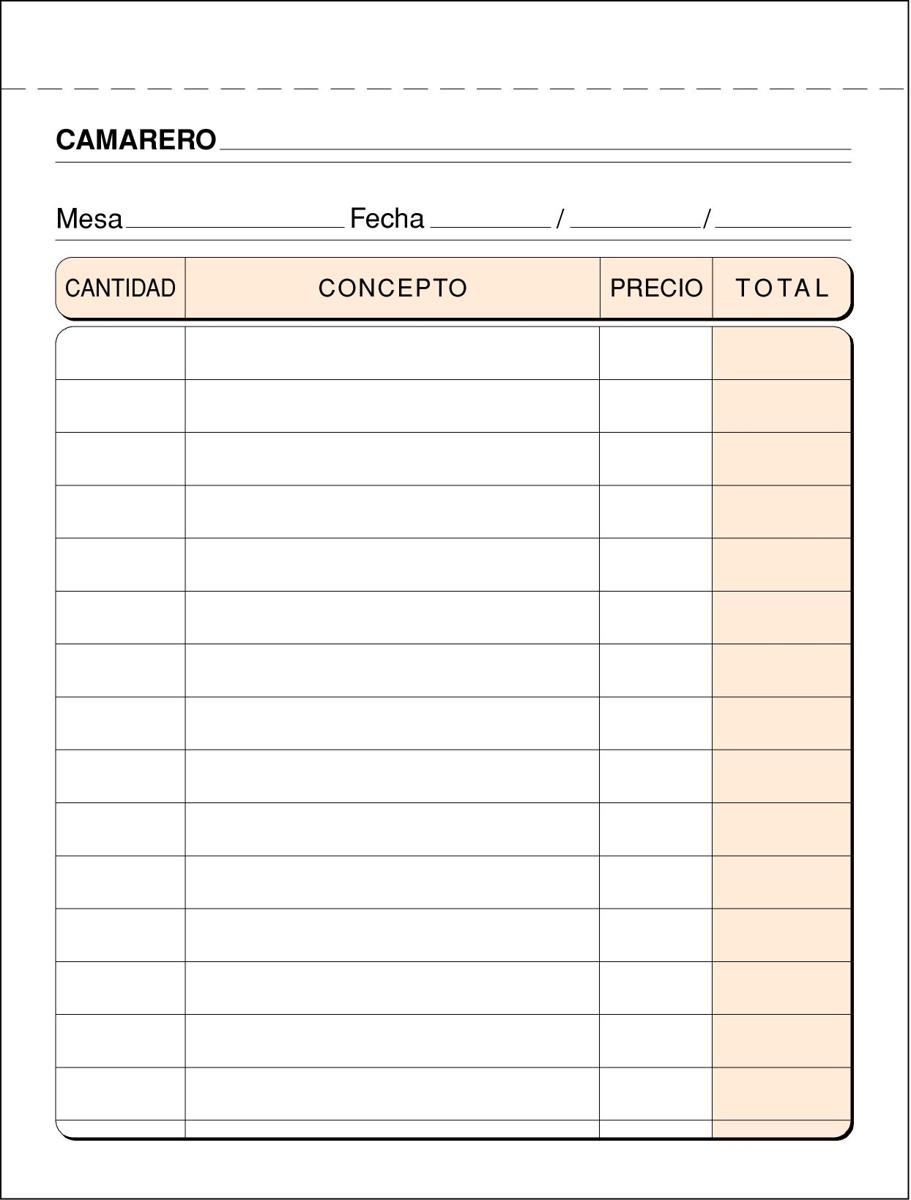The height and width of the screenshot is (1200, 911).
Task: Select first row shaded TOTAL cell
Action: click(781, 354)
